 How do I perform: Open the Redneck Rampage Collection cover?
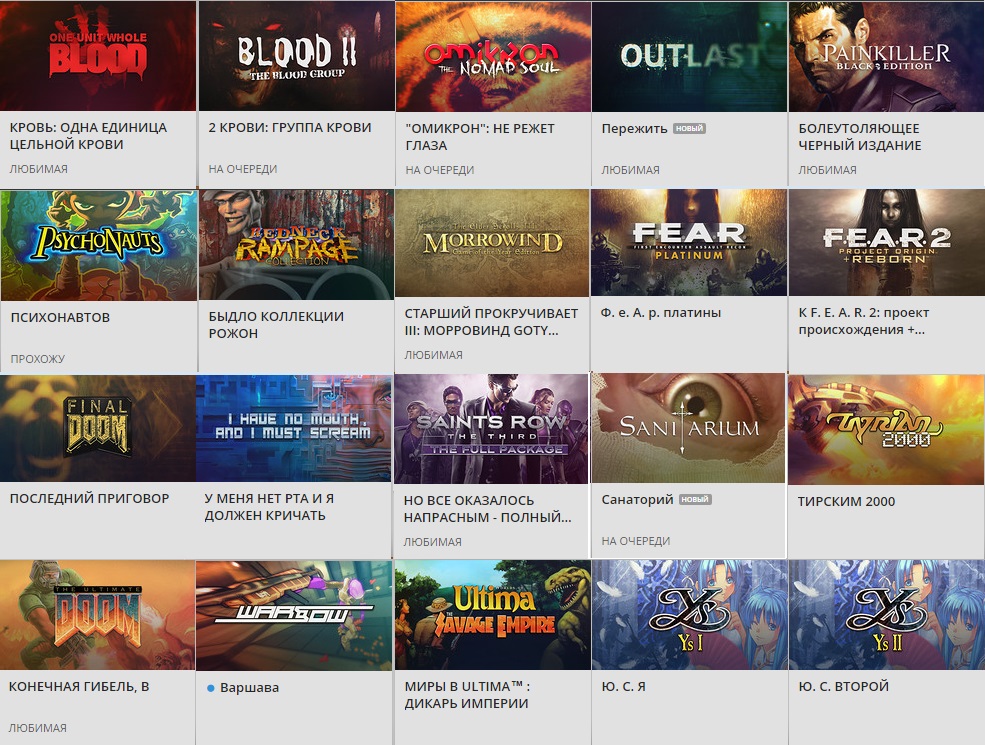pyautogui.click(x=297, y=245)
